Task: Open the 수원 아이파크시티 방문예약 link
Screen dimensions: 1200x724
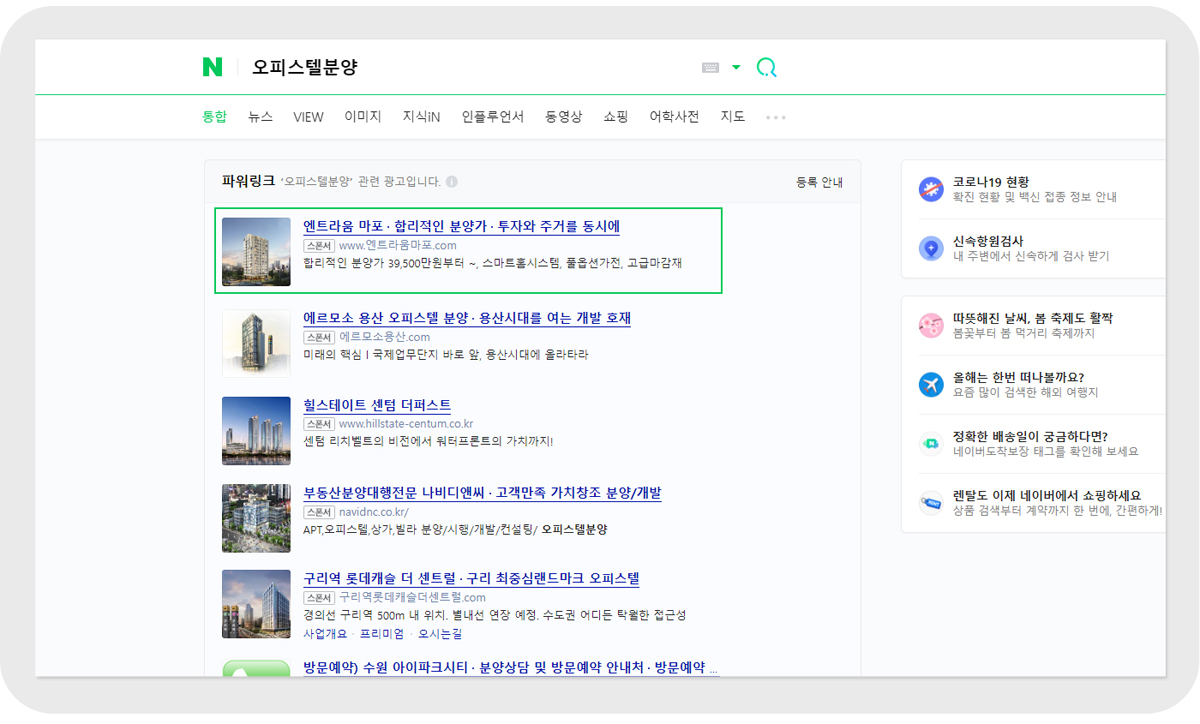Action: (511, 667)
